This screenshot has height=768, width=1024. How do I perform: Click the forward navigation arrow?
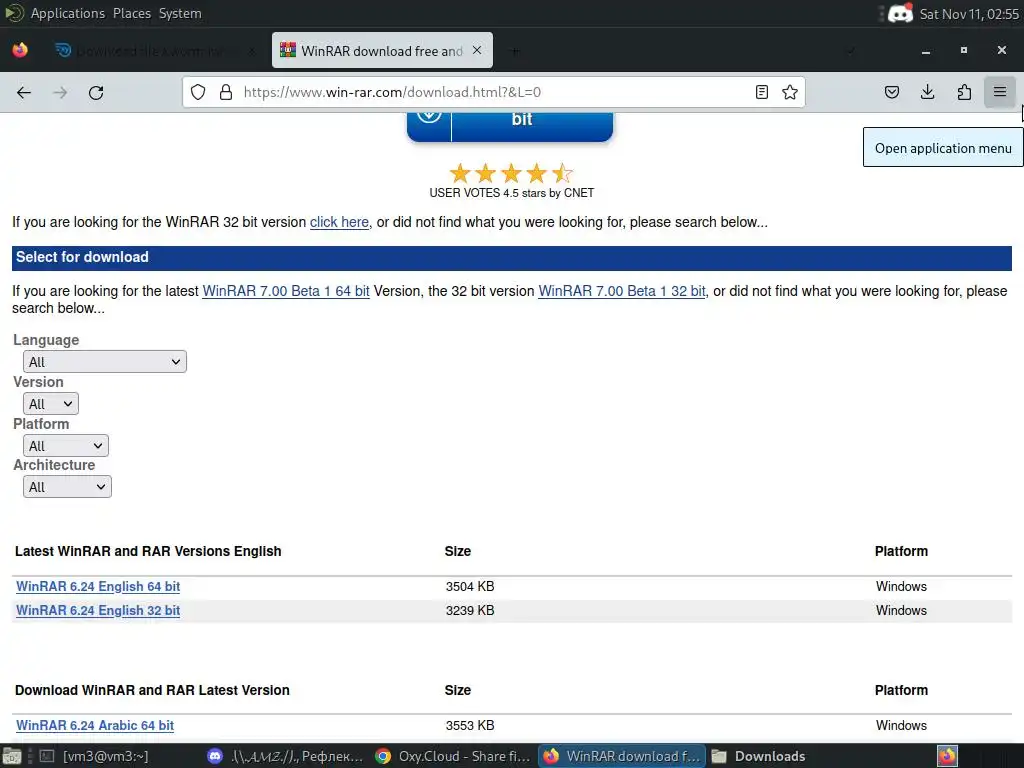[x=60, y=93]
